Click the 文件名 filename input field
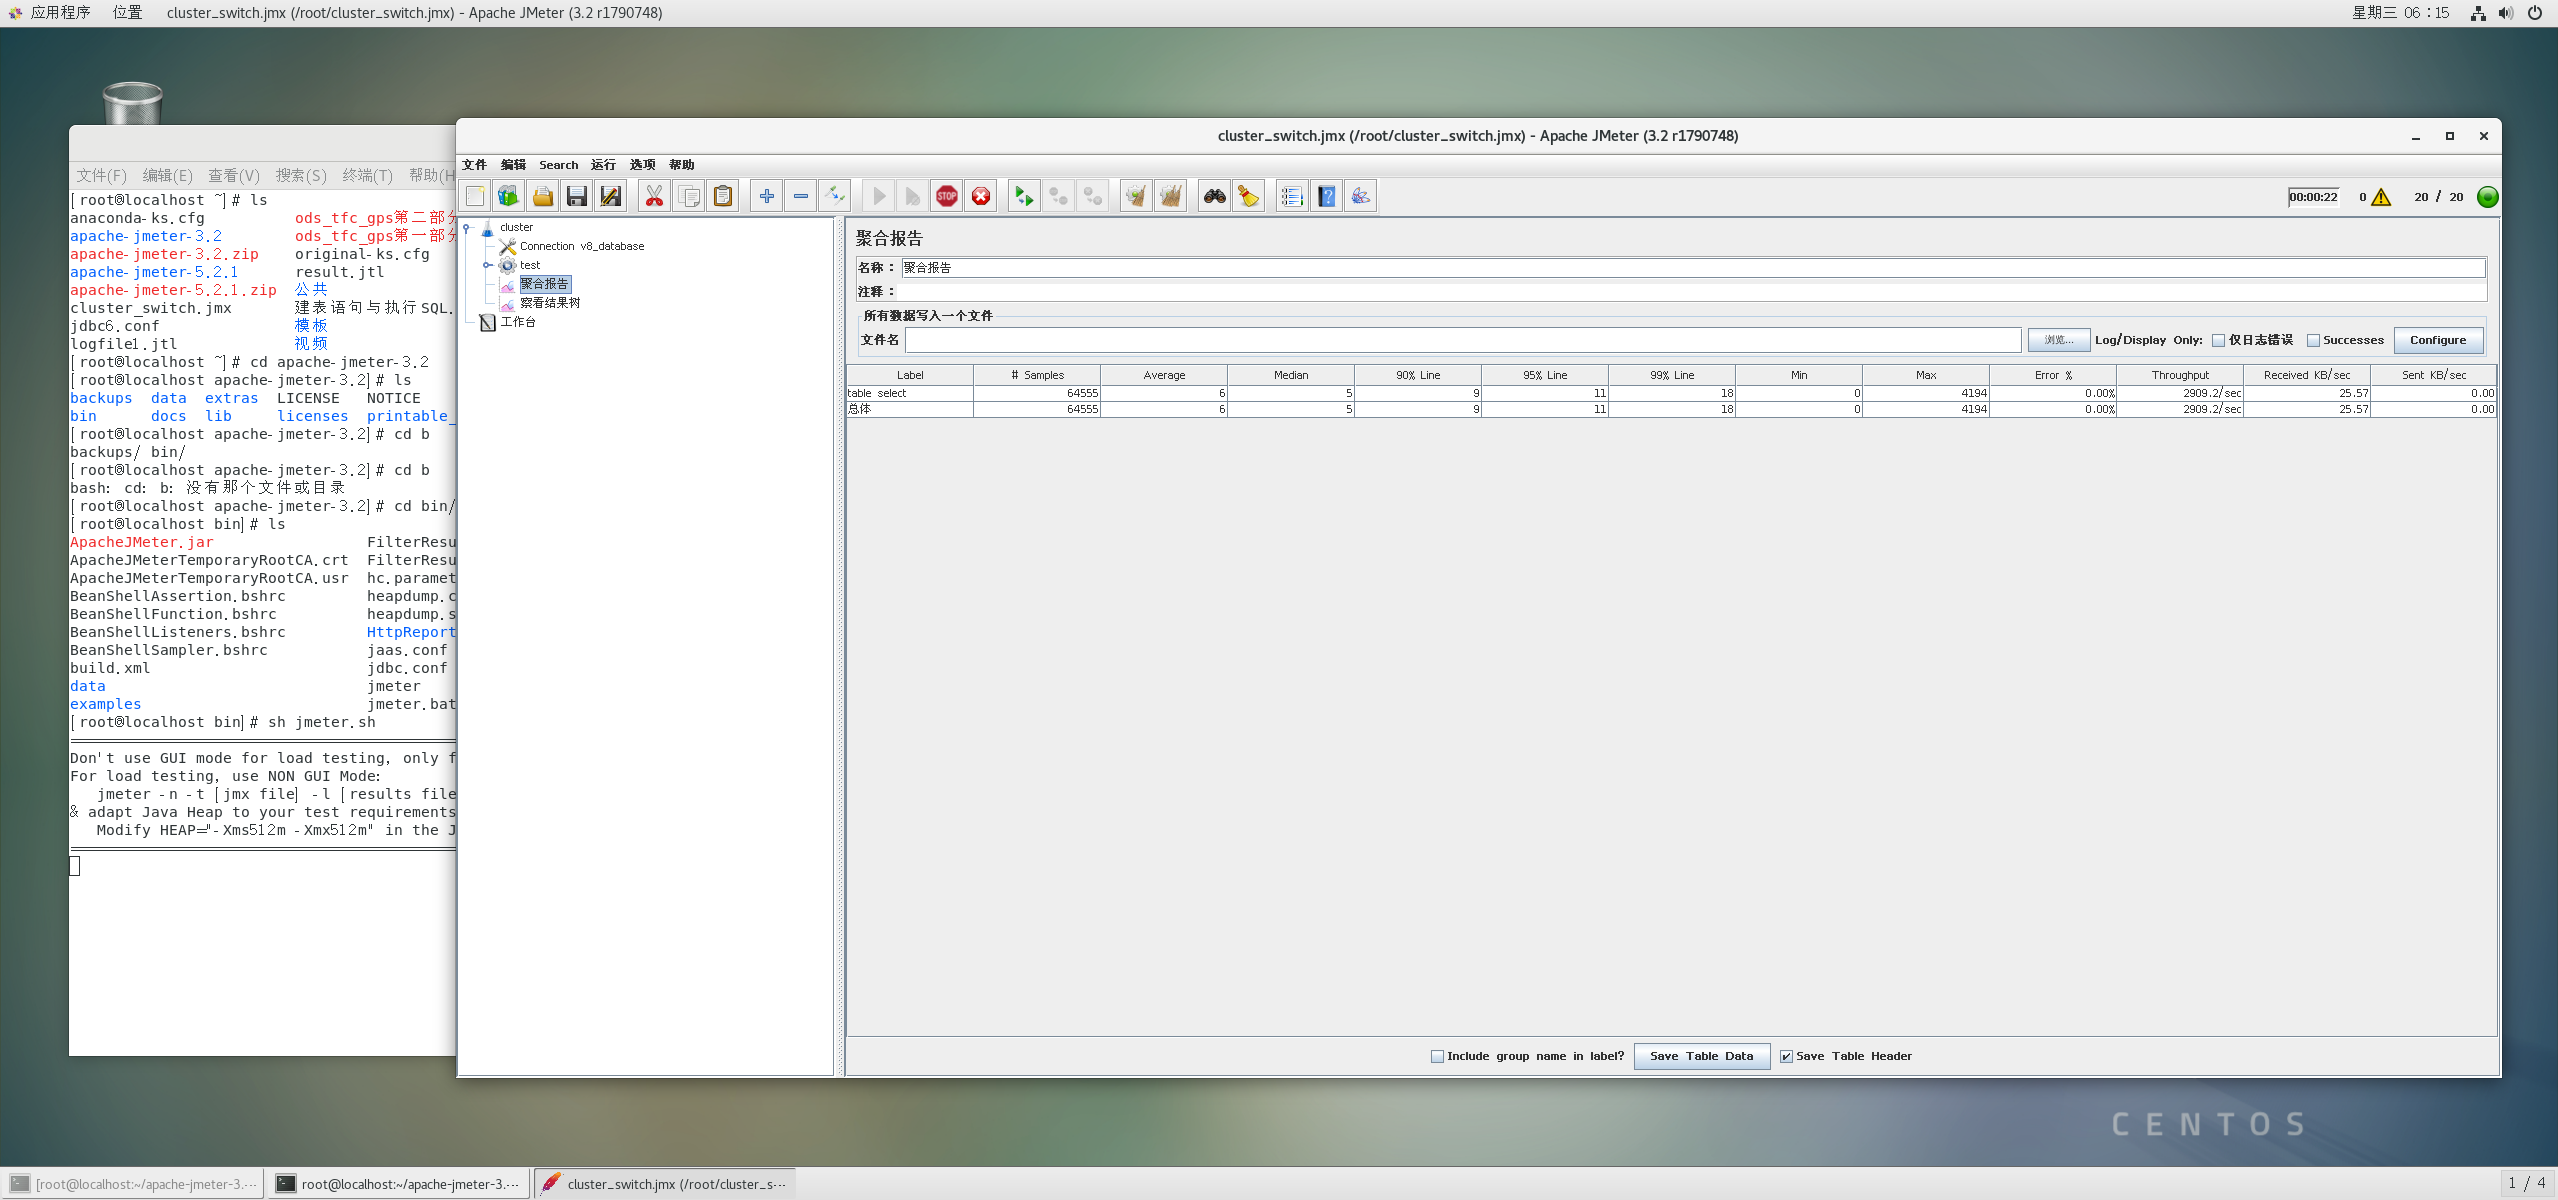The width and height of the screenshot is (2558, 1200). pos(1462,341)
